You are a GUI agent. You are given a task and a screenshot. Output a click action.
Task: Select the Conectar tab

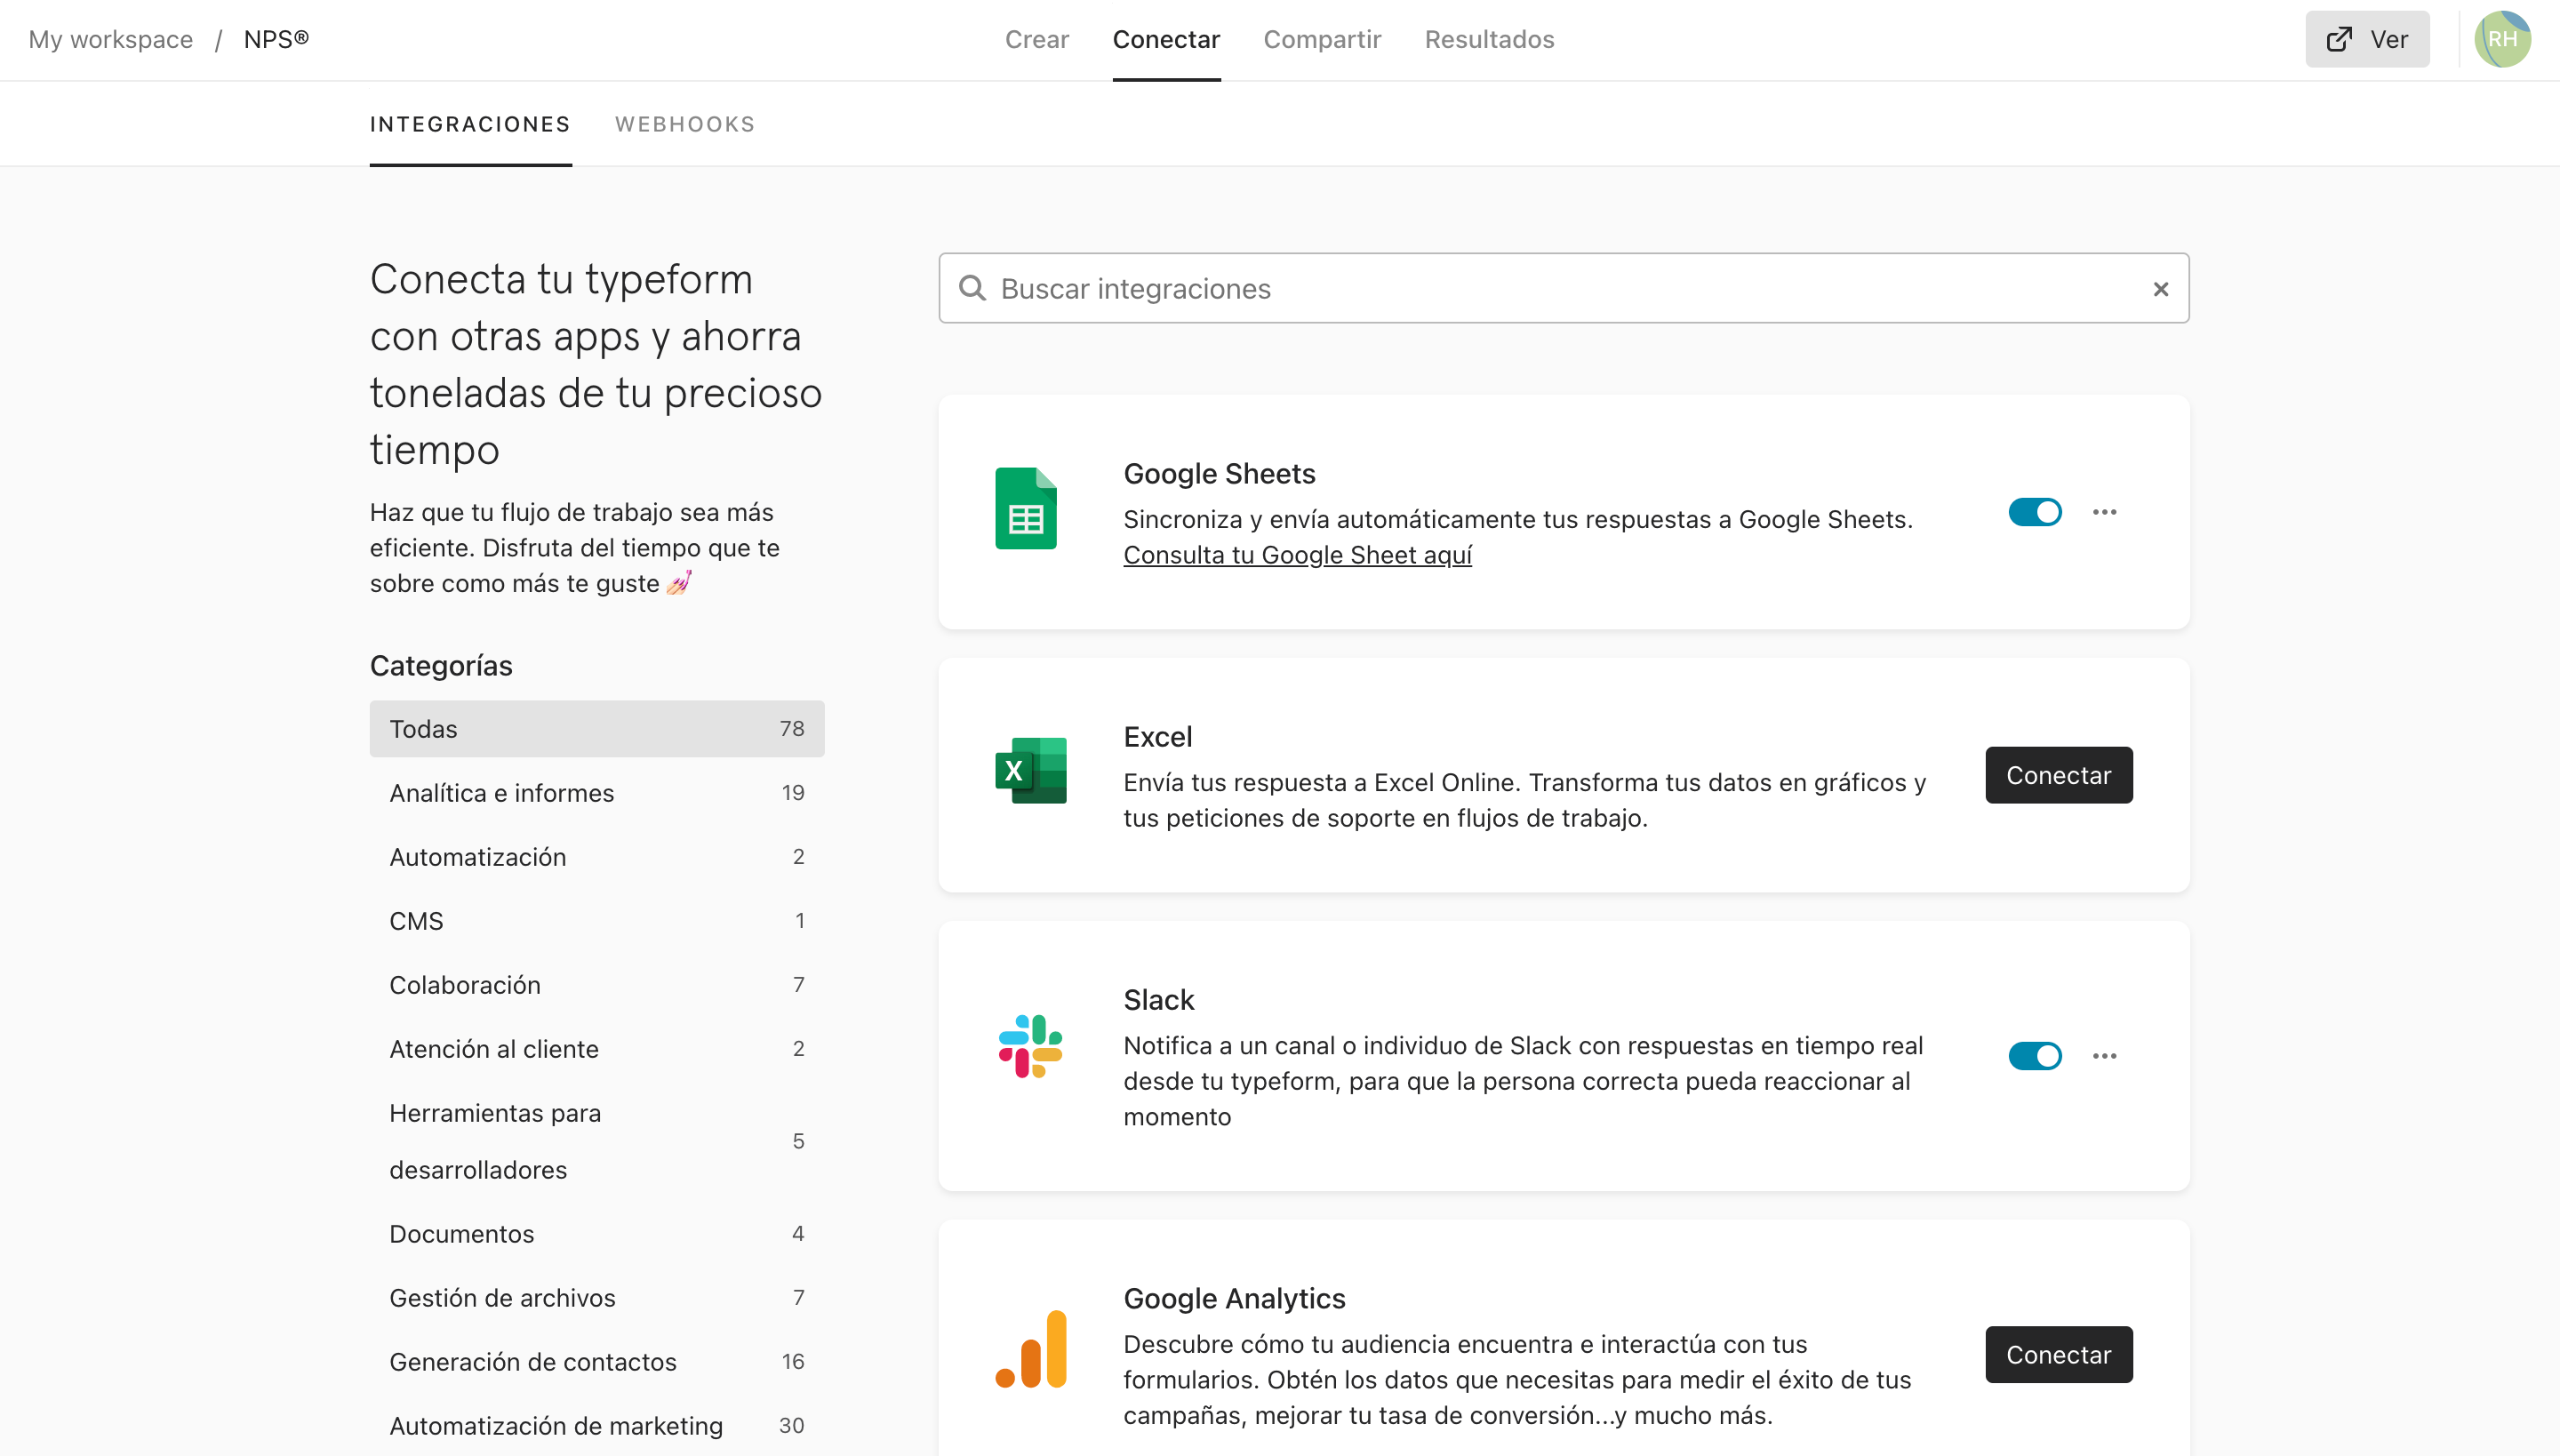point(1166,40)
